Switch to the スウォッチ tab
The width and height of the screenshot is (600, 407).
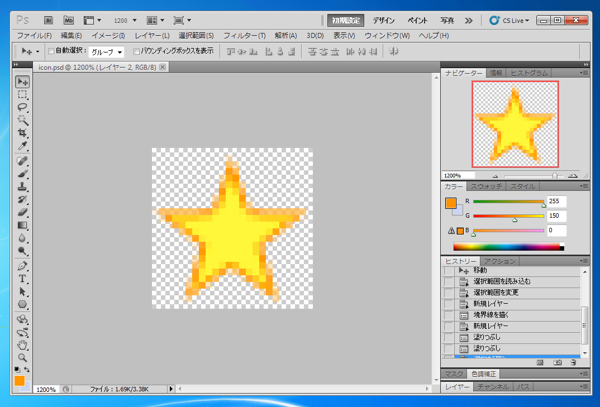(486, 187)
